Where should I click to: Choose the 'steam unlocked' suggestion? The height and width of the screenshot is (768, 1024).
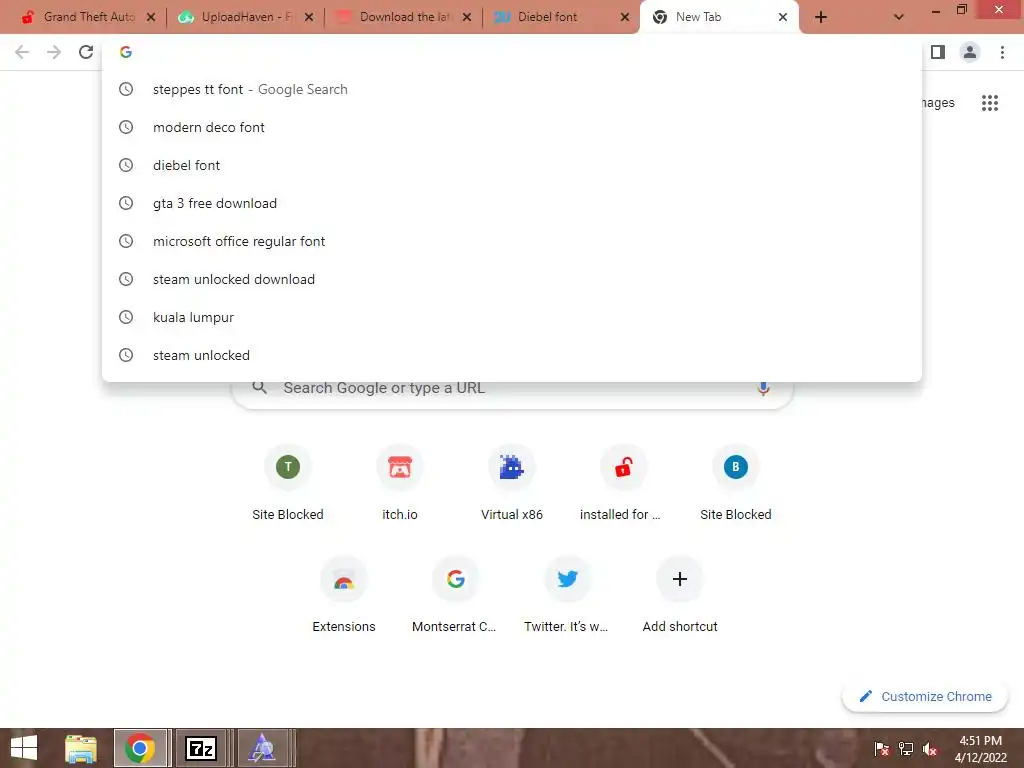pyautogui.click(x=511, y=355)
